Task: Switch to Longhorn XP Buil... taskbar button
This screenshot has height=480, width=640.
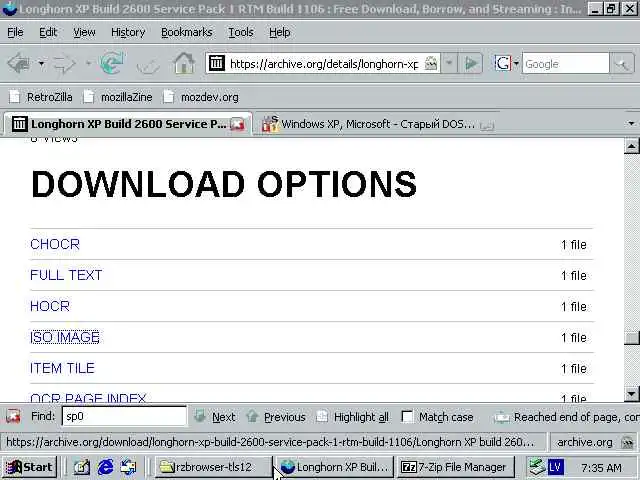Action: coord(334,467)
